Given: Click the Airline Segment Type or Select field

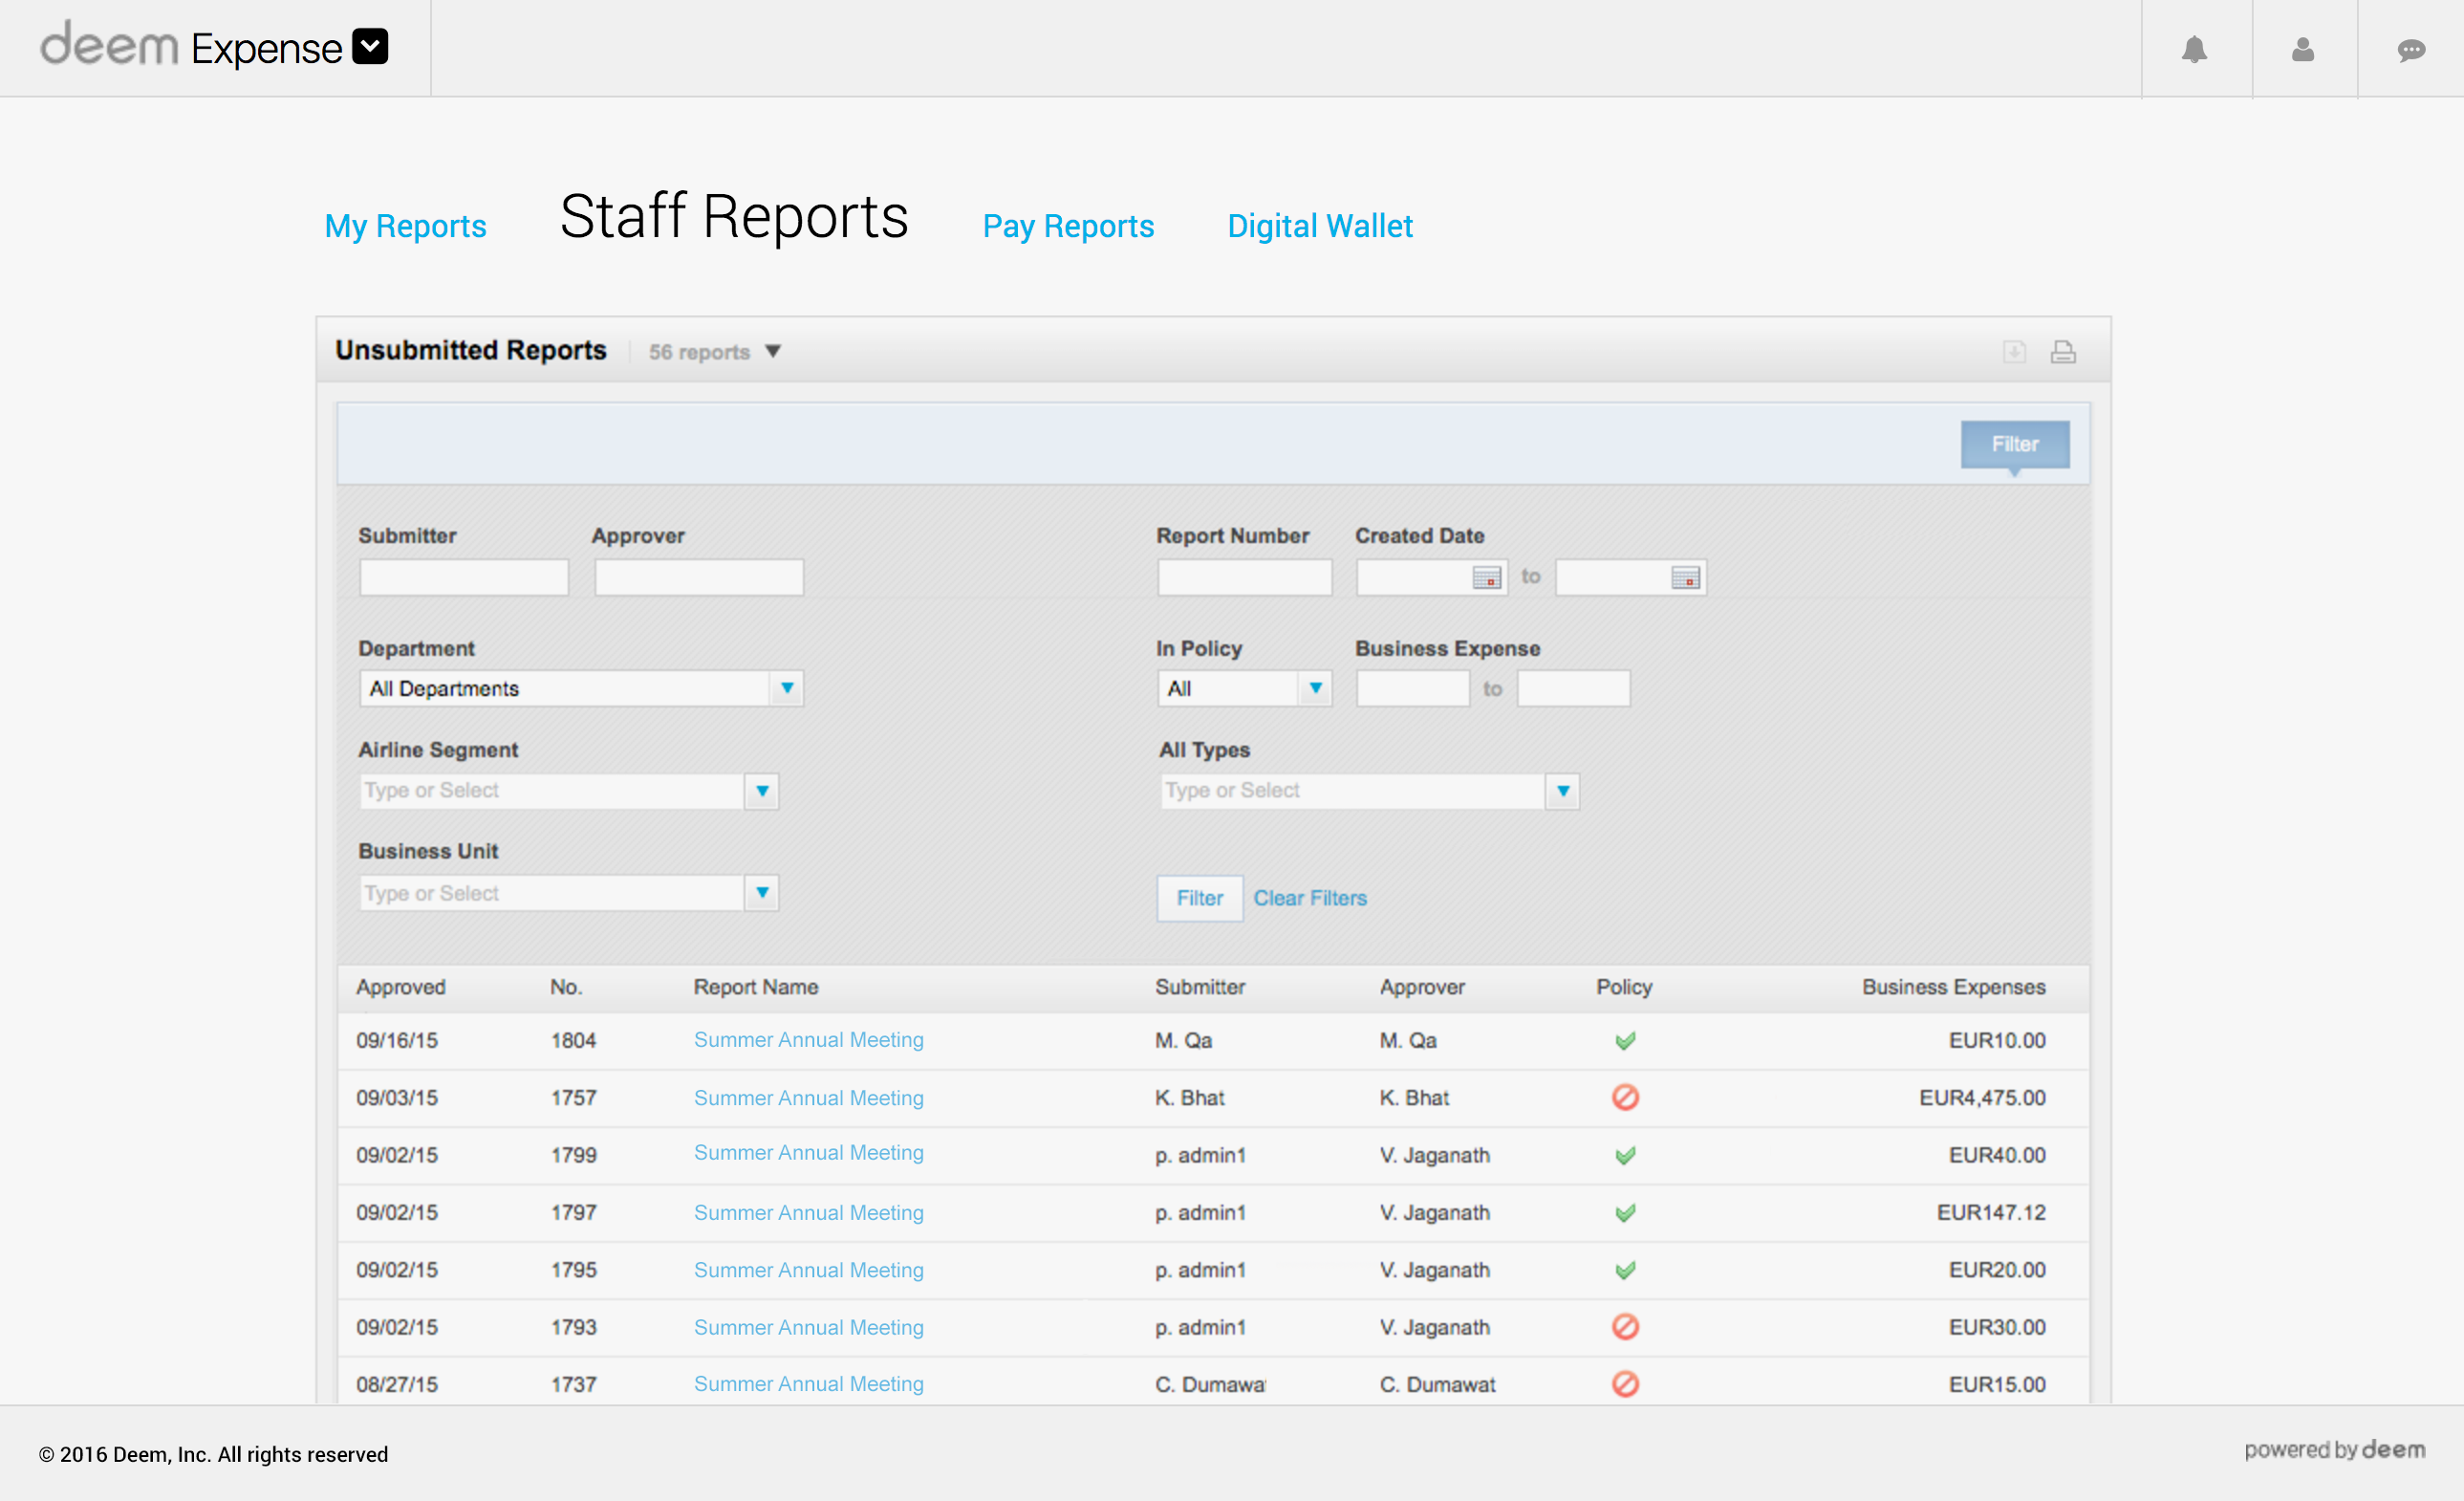Looking at the screenshot, I should (x=552, y=791).
